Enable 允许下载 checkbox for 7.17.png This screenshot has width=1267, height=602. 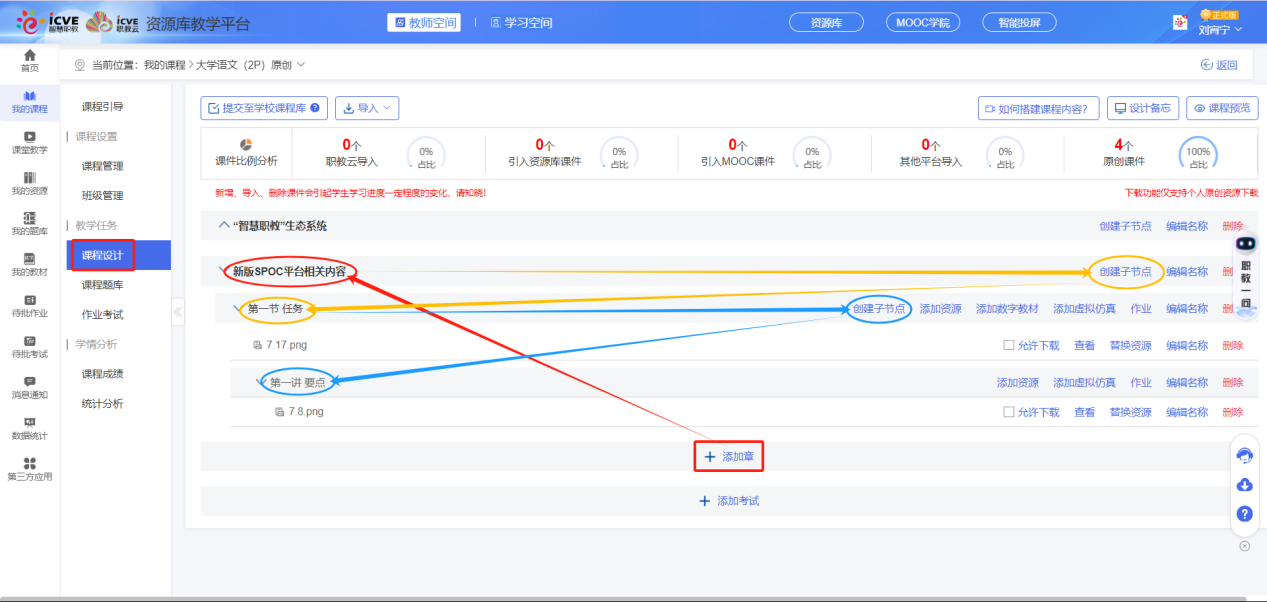[x=1009, y=346]
